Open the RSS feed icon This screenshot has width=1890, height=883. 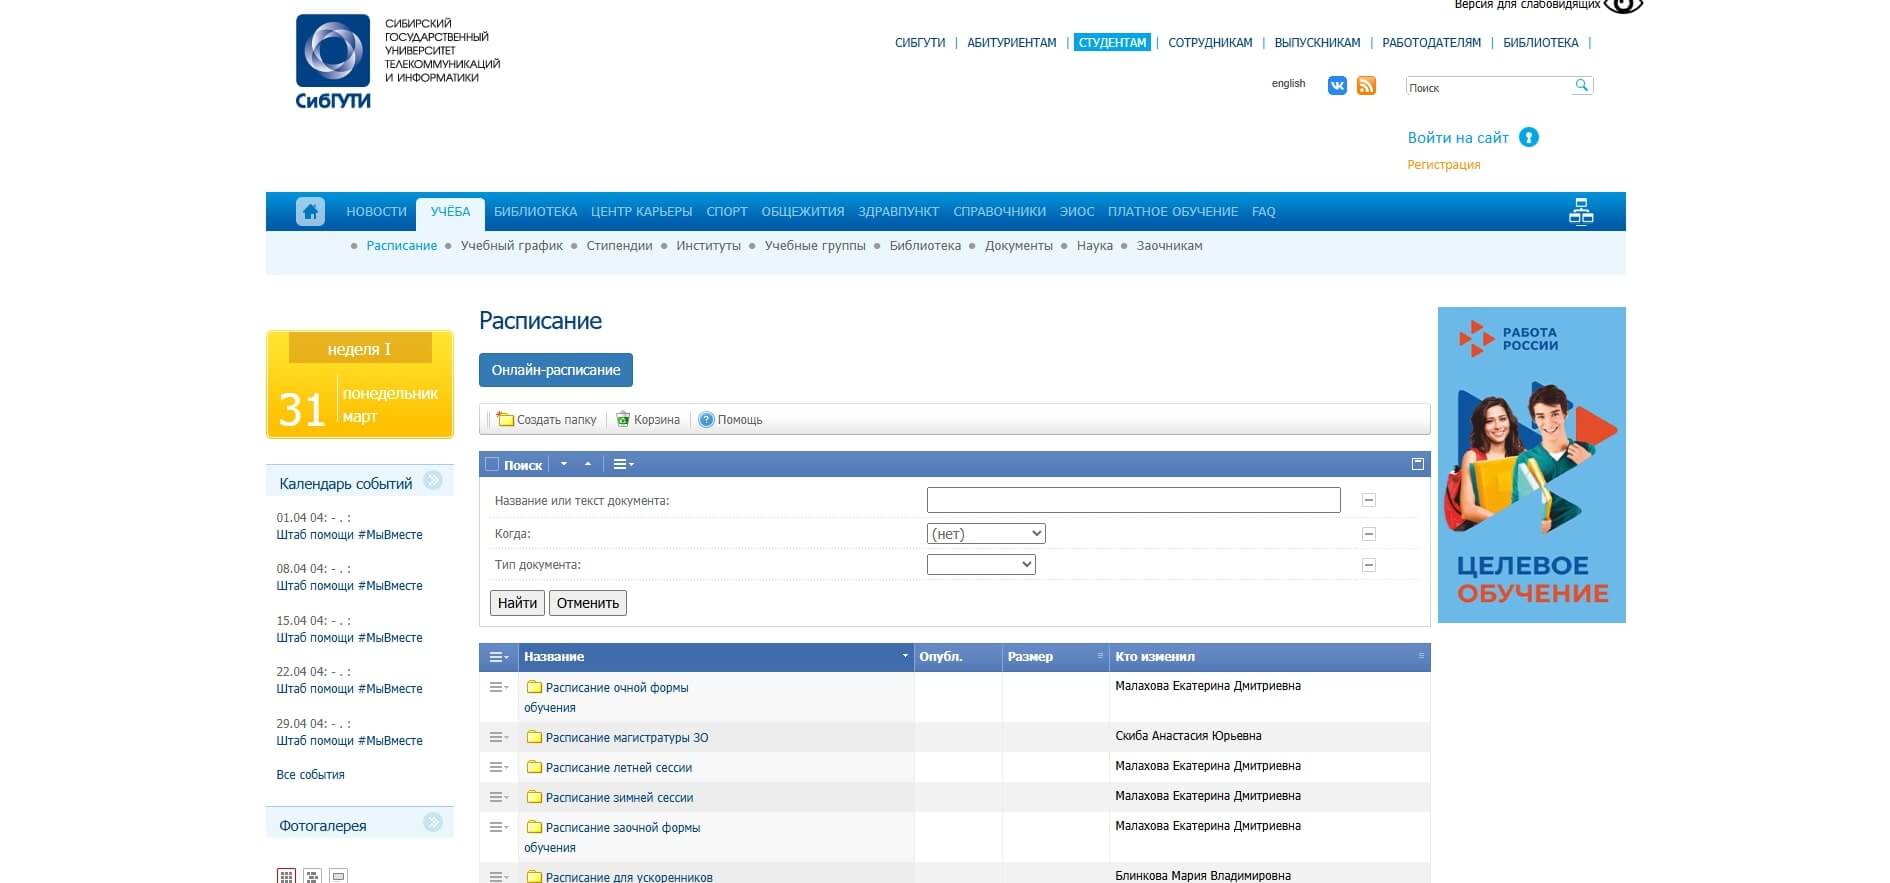(1366, 86)
